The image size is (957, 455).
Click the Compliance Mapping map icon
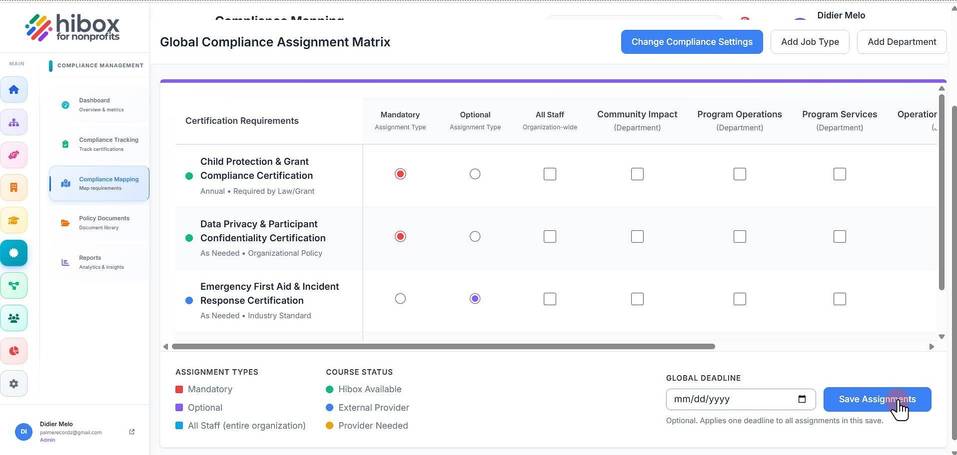point(65,183)
